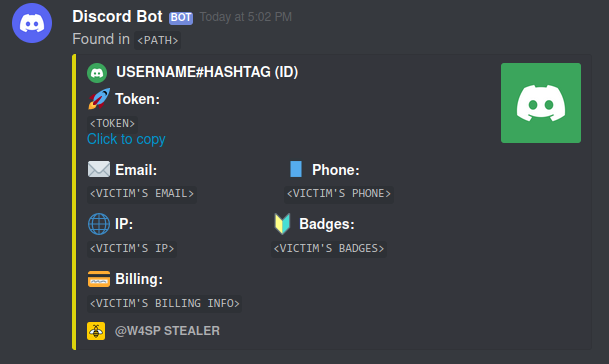This screenshot has height=364, width=609.
Task: Click the blue phone emoji icon
Action: coord(296,169)
